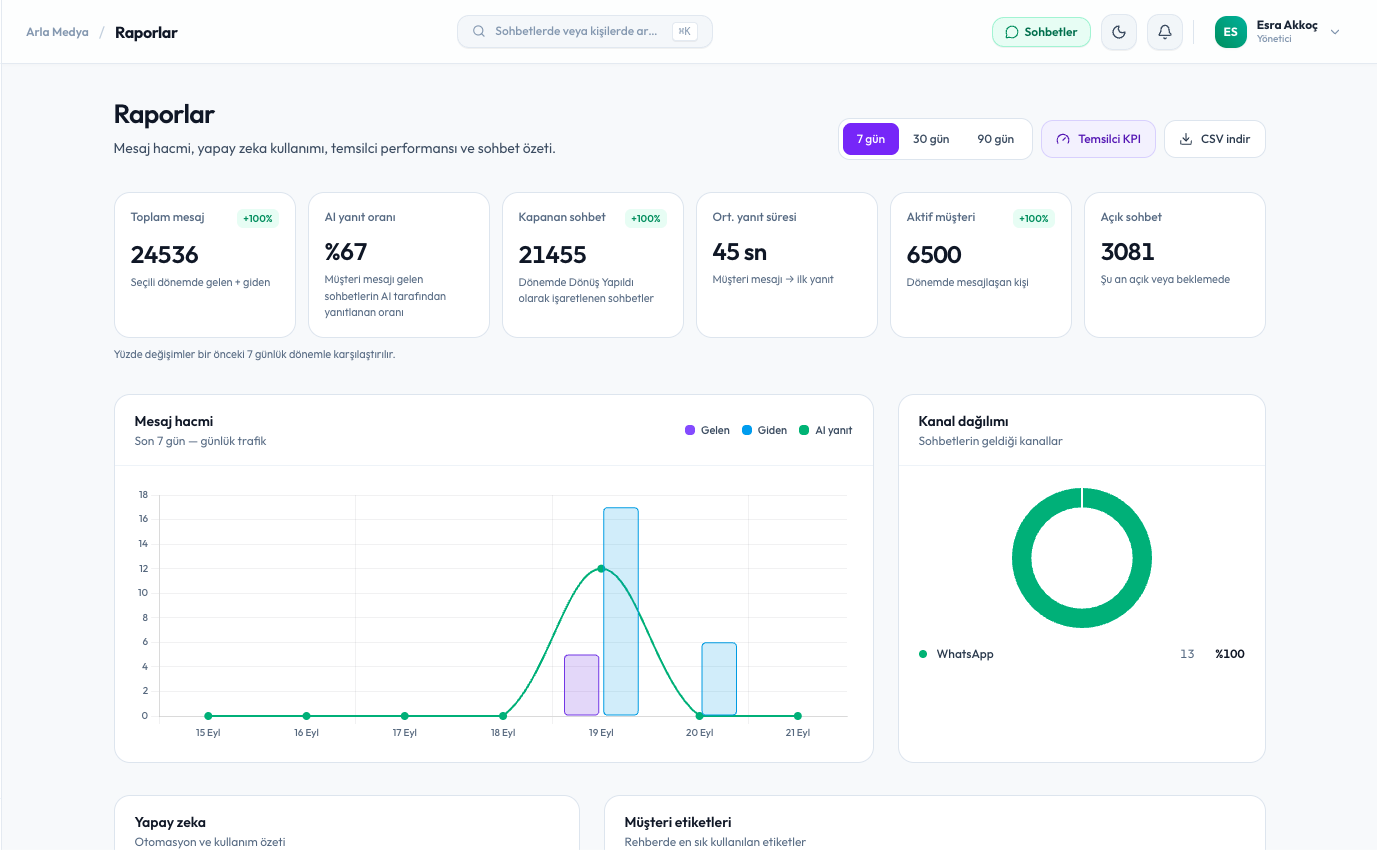
Task: Switch to the 30 gün period
Action: click(x=931, y=139)
